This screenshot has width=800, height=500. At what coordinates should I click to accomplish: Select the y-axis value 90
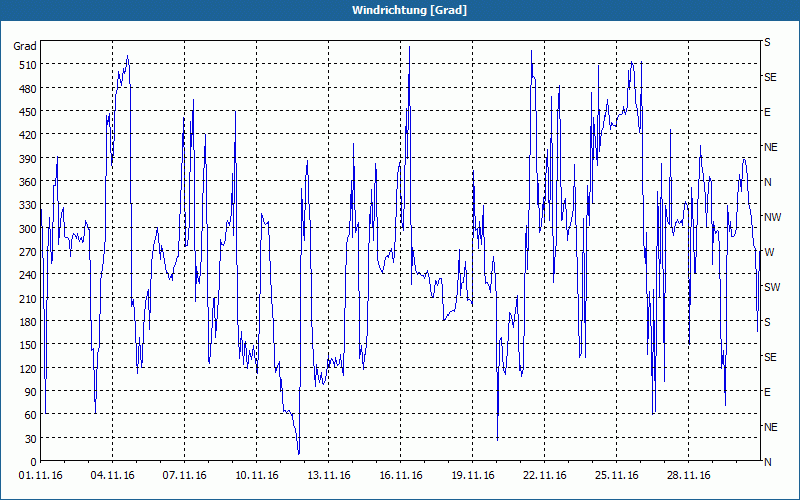[x=31, y=392]
